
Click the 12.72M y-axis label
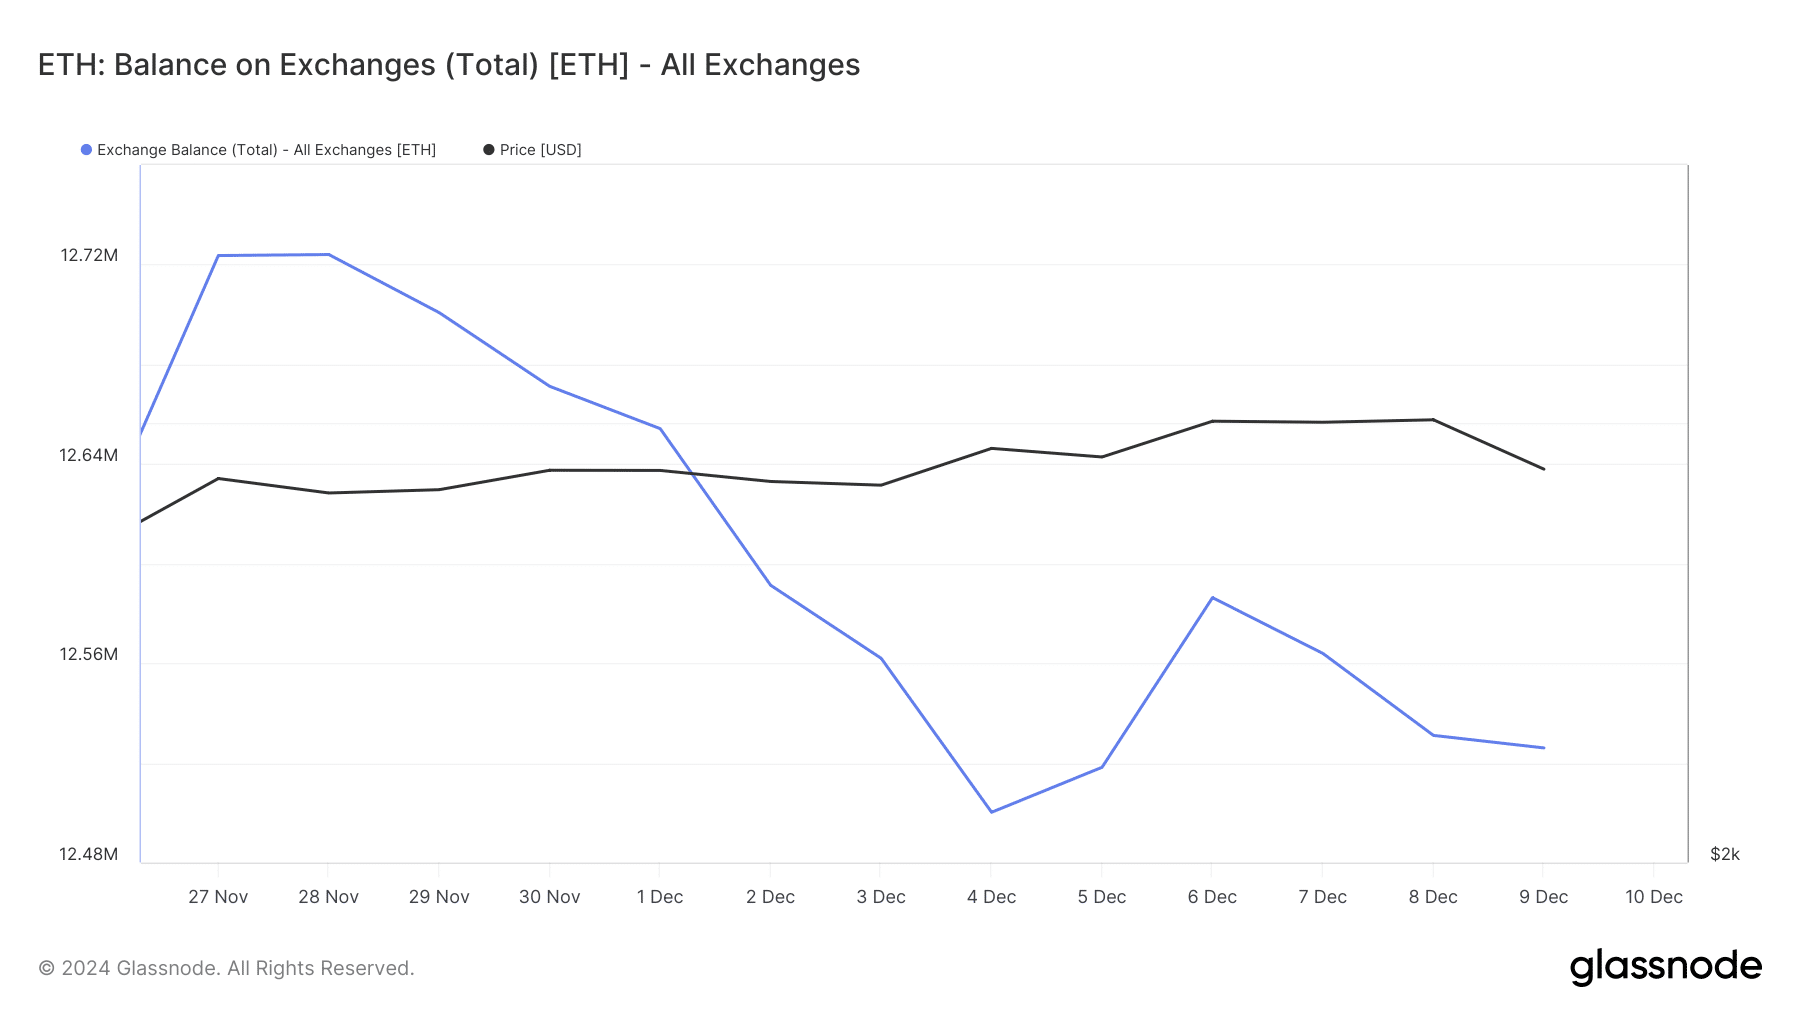[89, 256]
